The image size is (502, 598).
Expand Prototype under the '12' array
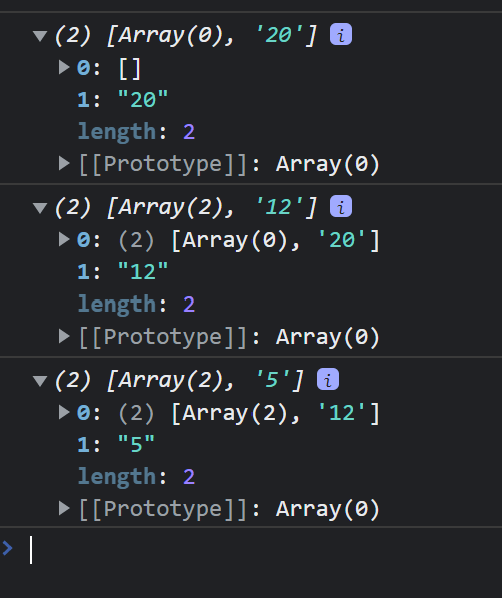[64, 336]
